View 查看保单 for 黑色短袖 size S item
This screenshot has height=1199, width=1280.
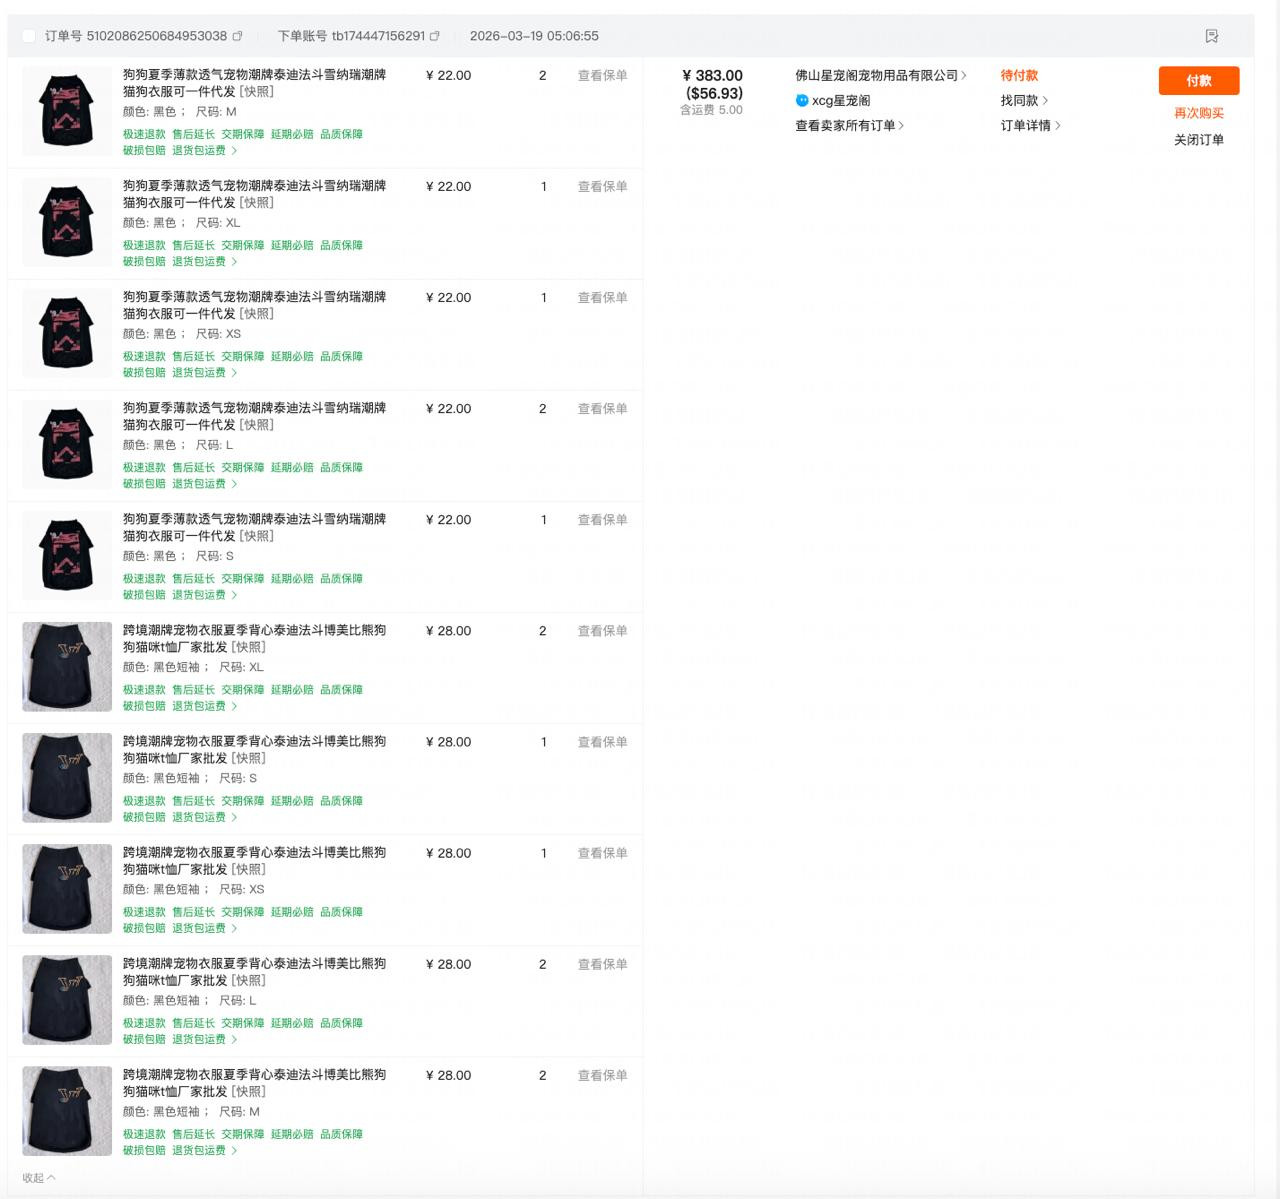coord(602,741)
